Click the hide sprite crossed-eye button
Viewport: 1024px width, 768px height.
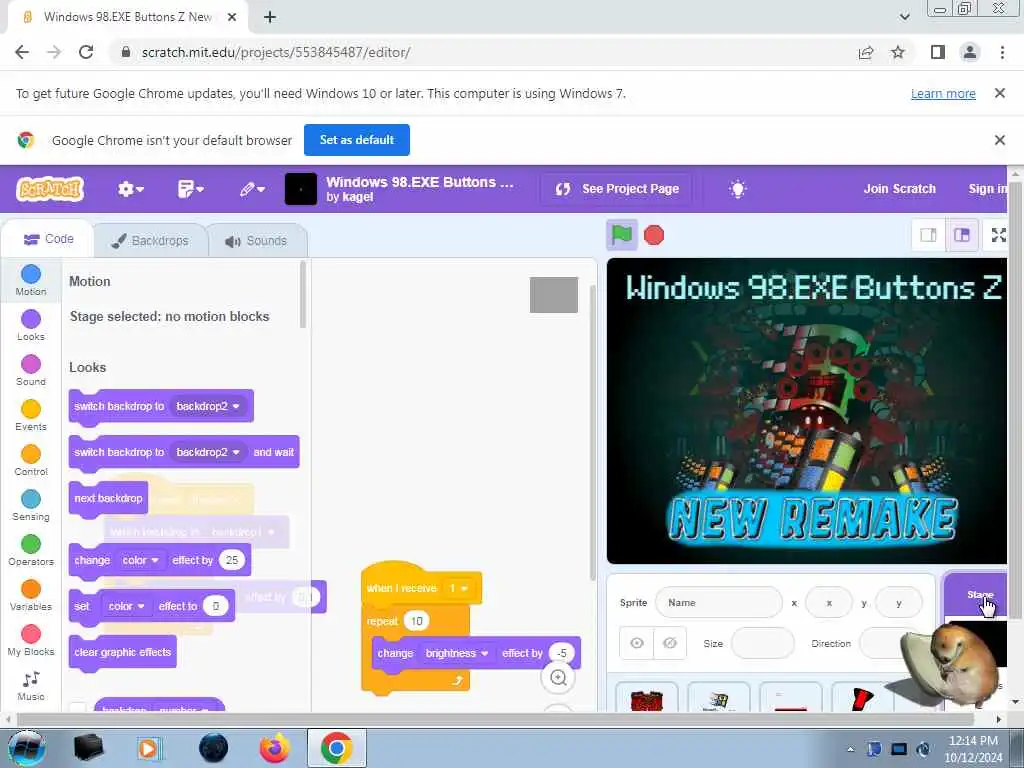pyautogui.click(x=670, y=643)
